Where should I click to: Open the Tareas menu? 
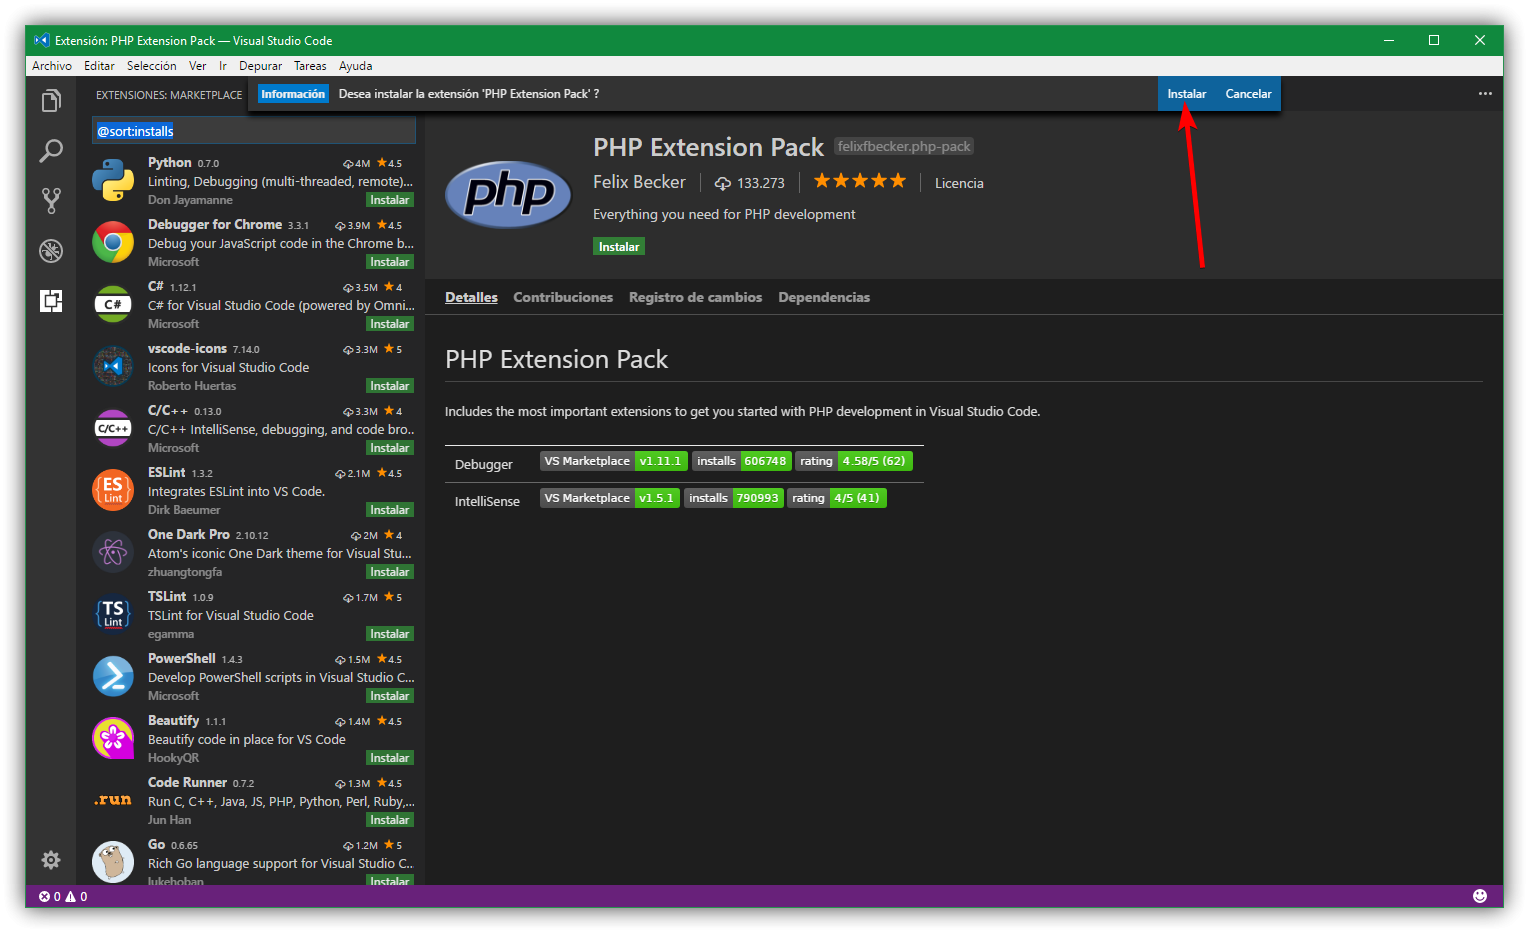(x=310, y=66)
